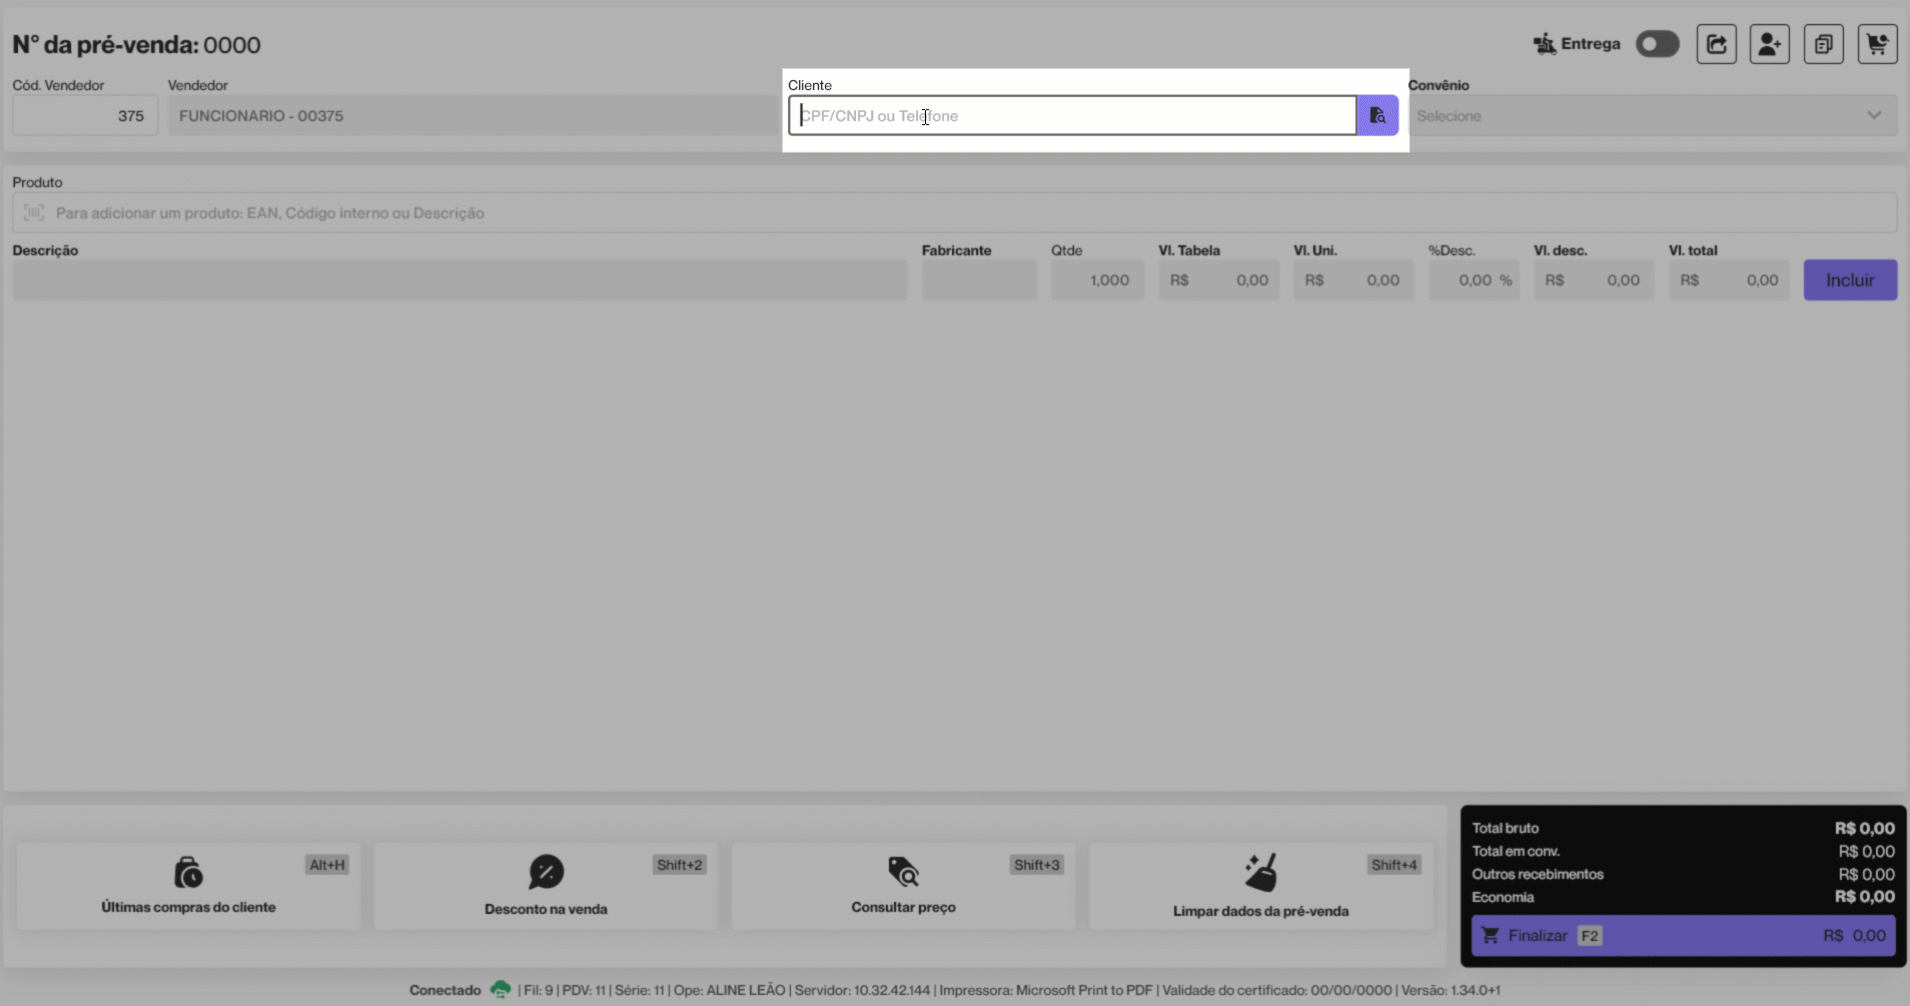Viewport: 1910px width, 1006px height.
Task: Click the Vl. Tabela field
Action: pos(1218,280)
